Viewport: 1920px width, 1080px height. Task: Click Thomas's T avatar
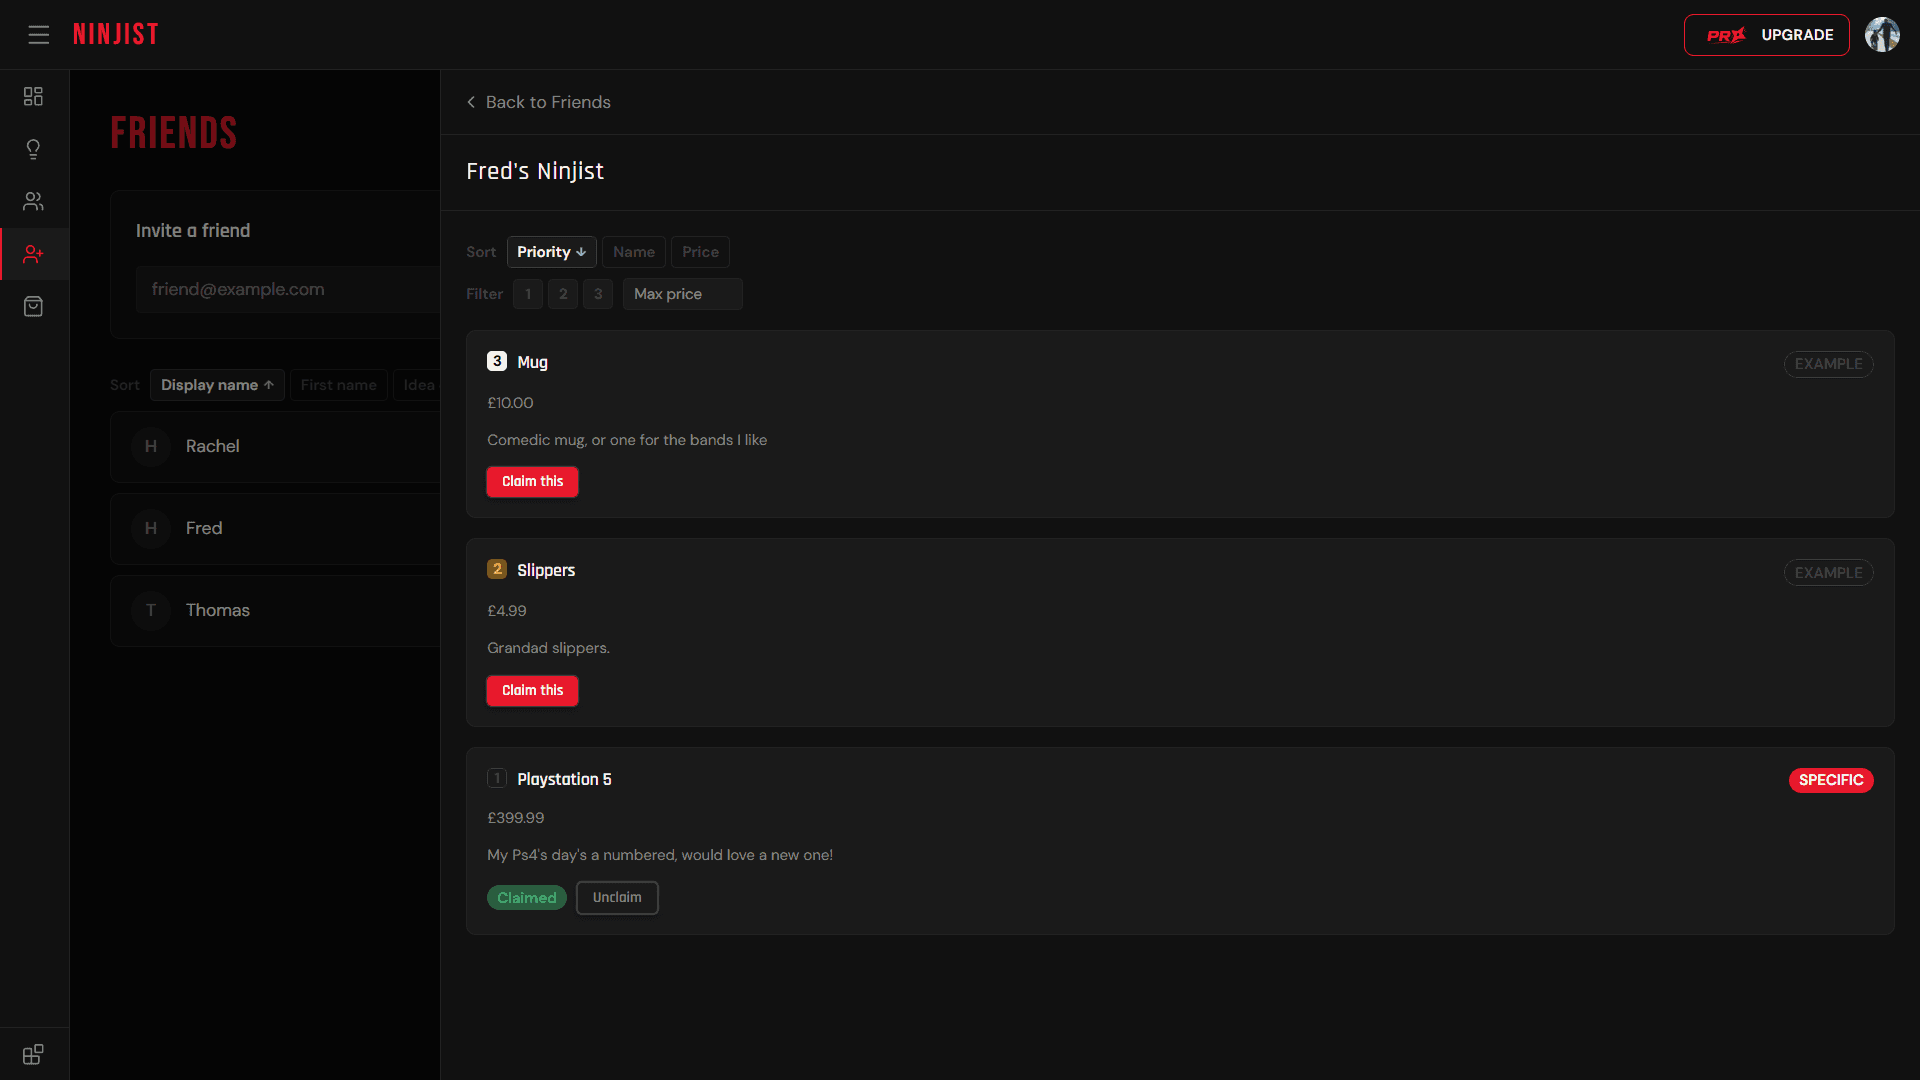coord(151,610)
